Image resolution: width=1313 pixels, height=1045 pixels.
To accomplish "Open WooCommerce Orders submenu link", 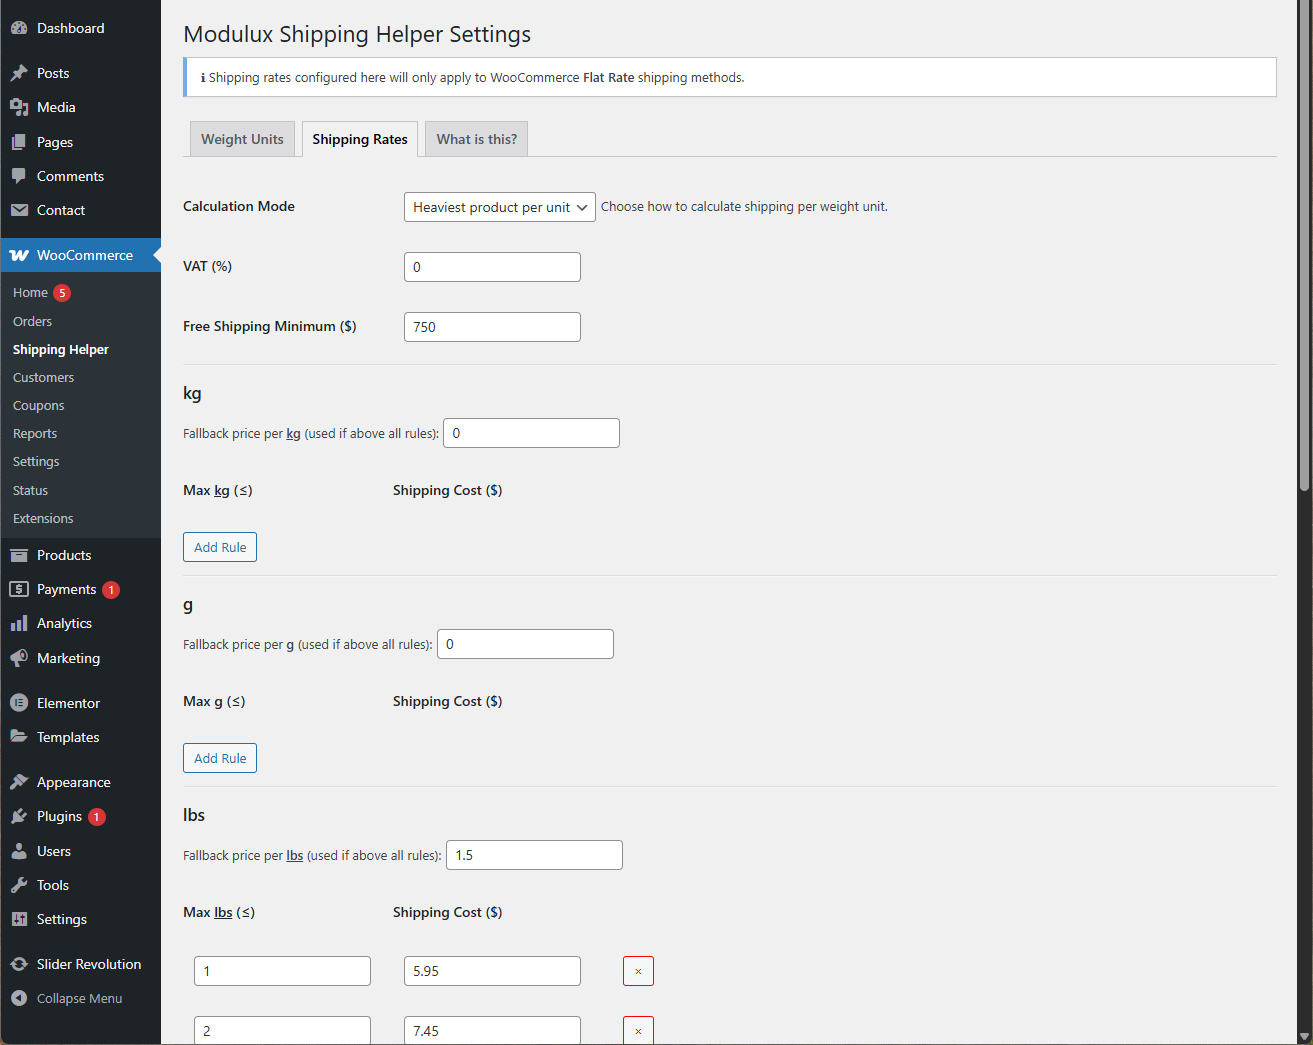I will tap(32, 321).
